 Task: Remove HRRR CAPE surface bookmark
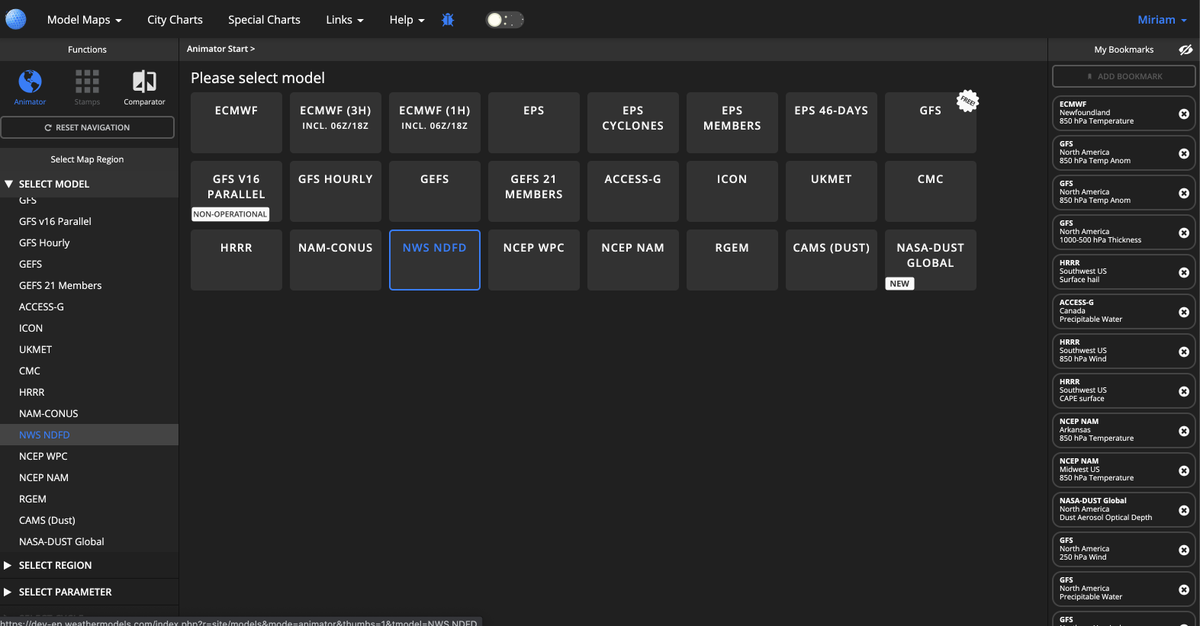1184,391
